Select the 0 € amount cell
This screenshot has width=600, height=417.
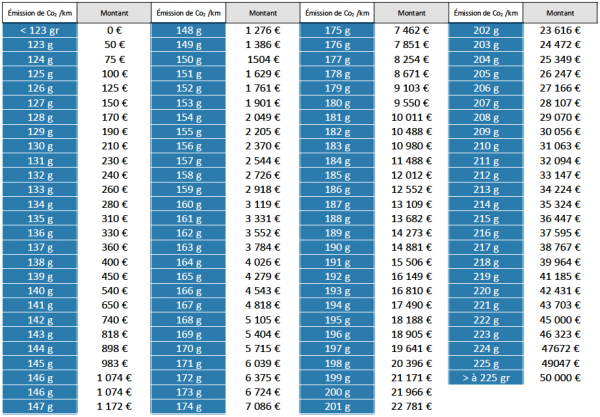click(x=113, y=30)
